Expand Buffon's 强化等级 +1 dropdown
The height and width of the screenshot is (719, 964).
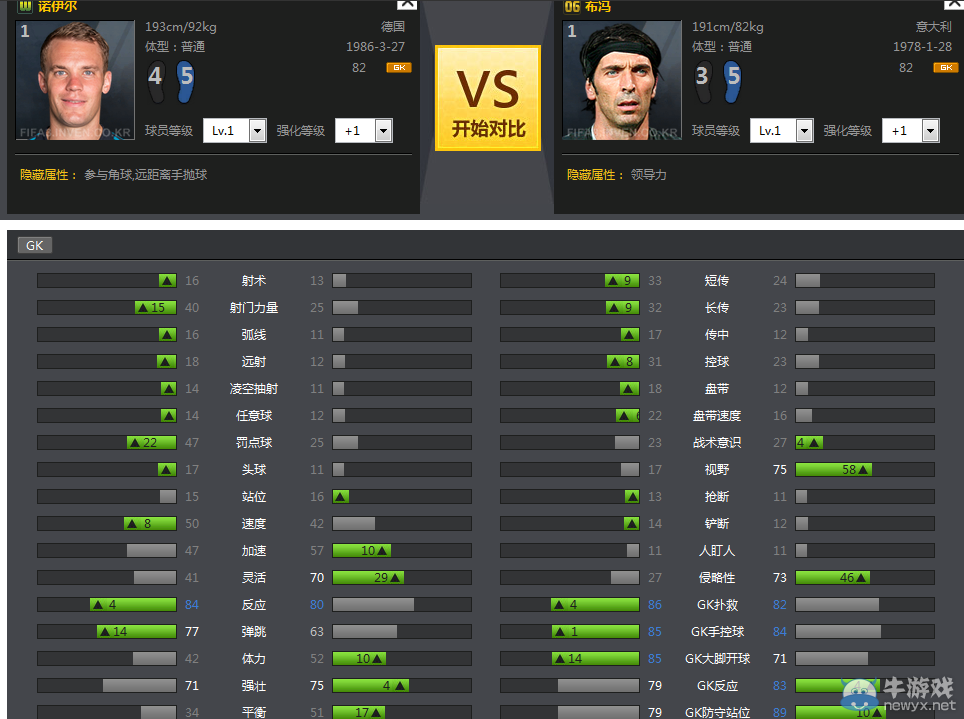[911, 130]
